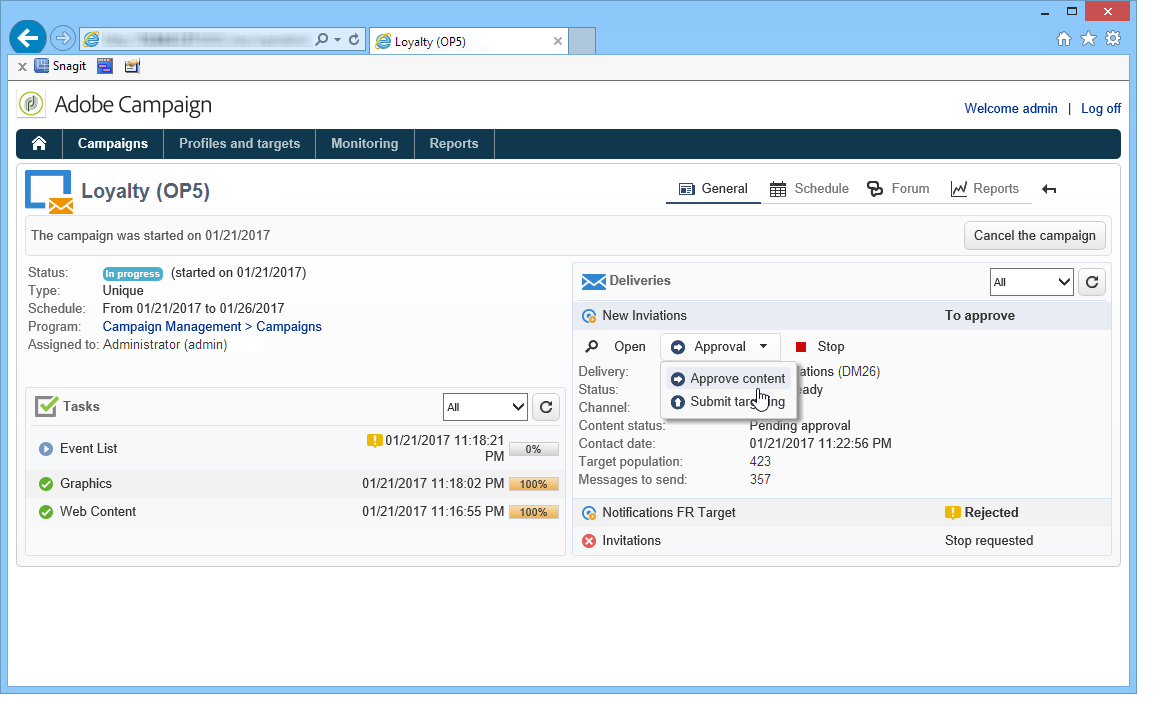
Task: Go forward using the browser forward arrow
Action: [63, 38]
